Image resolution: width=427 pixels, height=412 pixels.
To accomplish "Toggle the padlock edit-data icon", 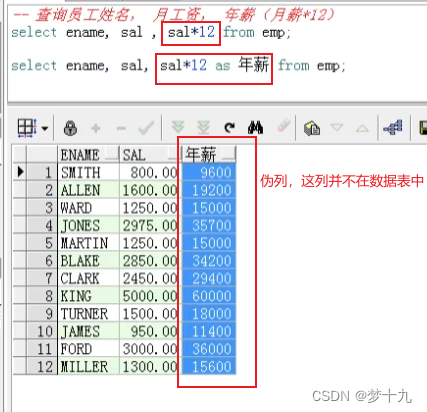I will pyautogui.click(x=70, y=128).
